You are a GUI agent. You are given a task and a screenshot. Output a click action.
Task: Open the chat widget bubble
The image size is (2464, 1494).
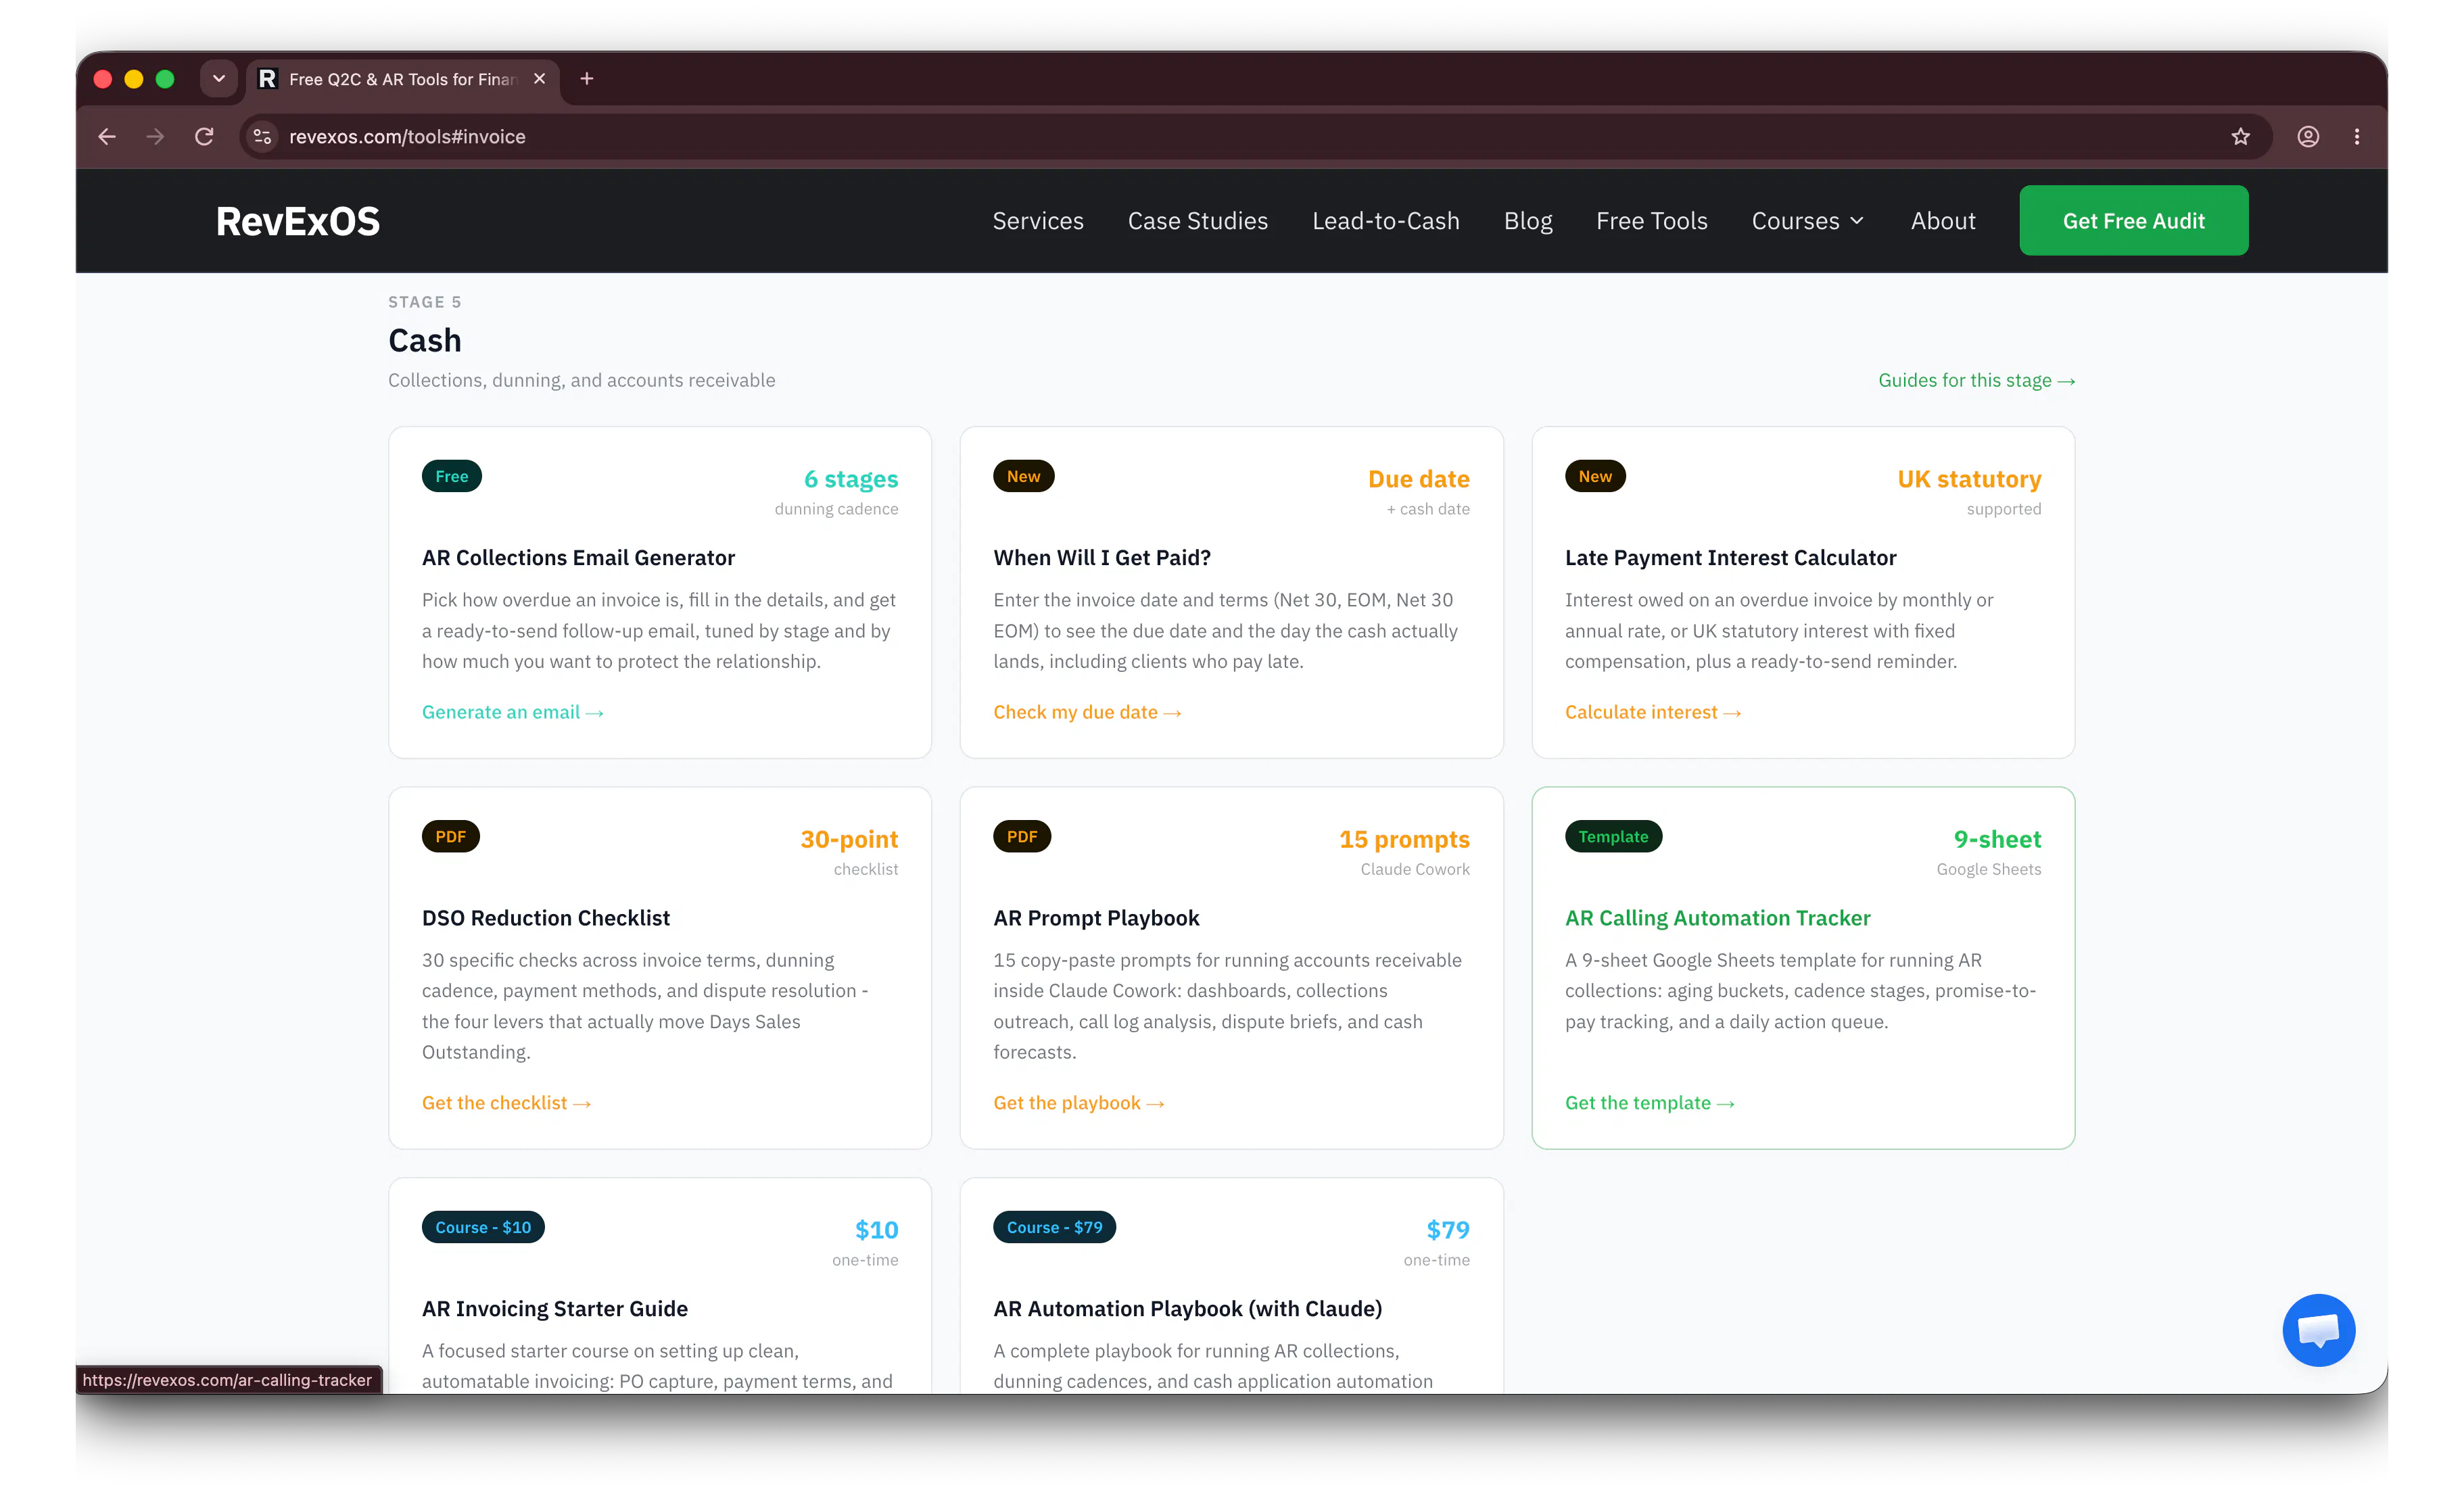point(2319,1330)
